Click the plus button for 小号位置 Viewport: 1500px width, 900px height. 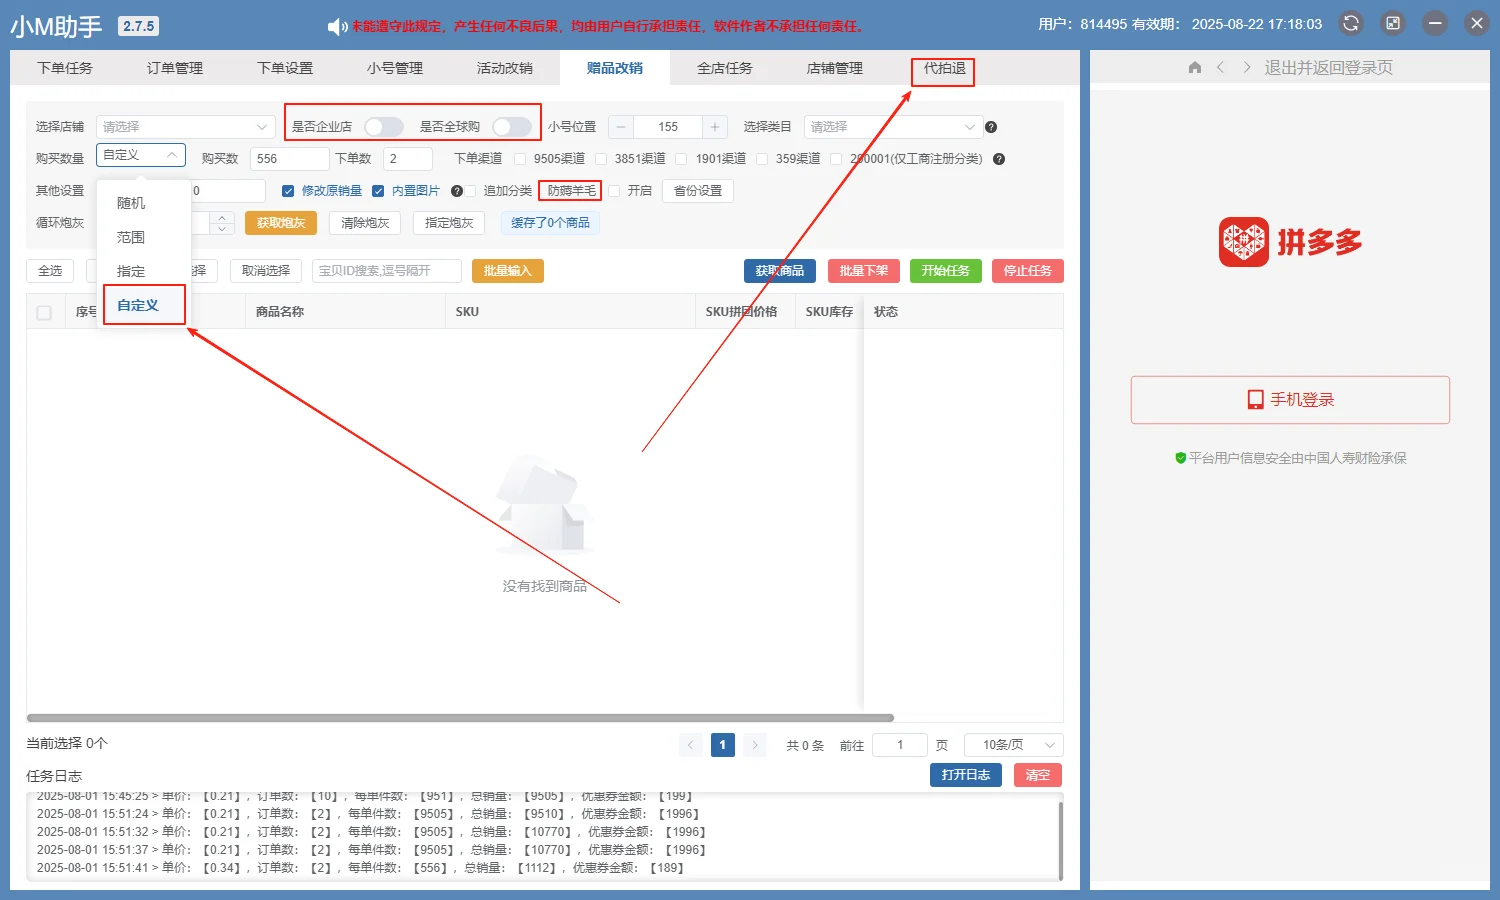[x=715, y=127]
